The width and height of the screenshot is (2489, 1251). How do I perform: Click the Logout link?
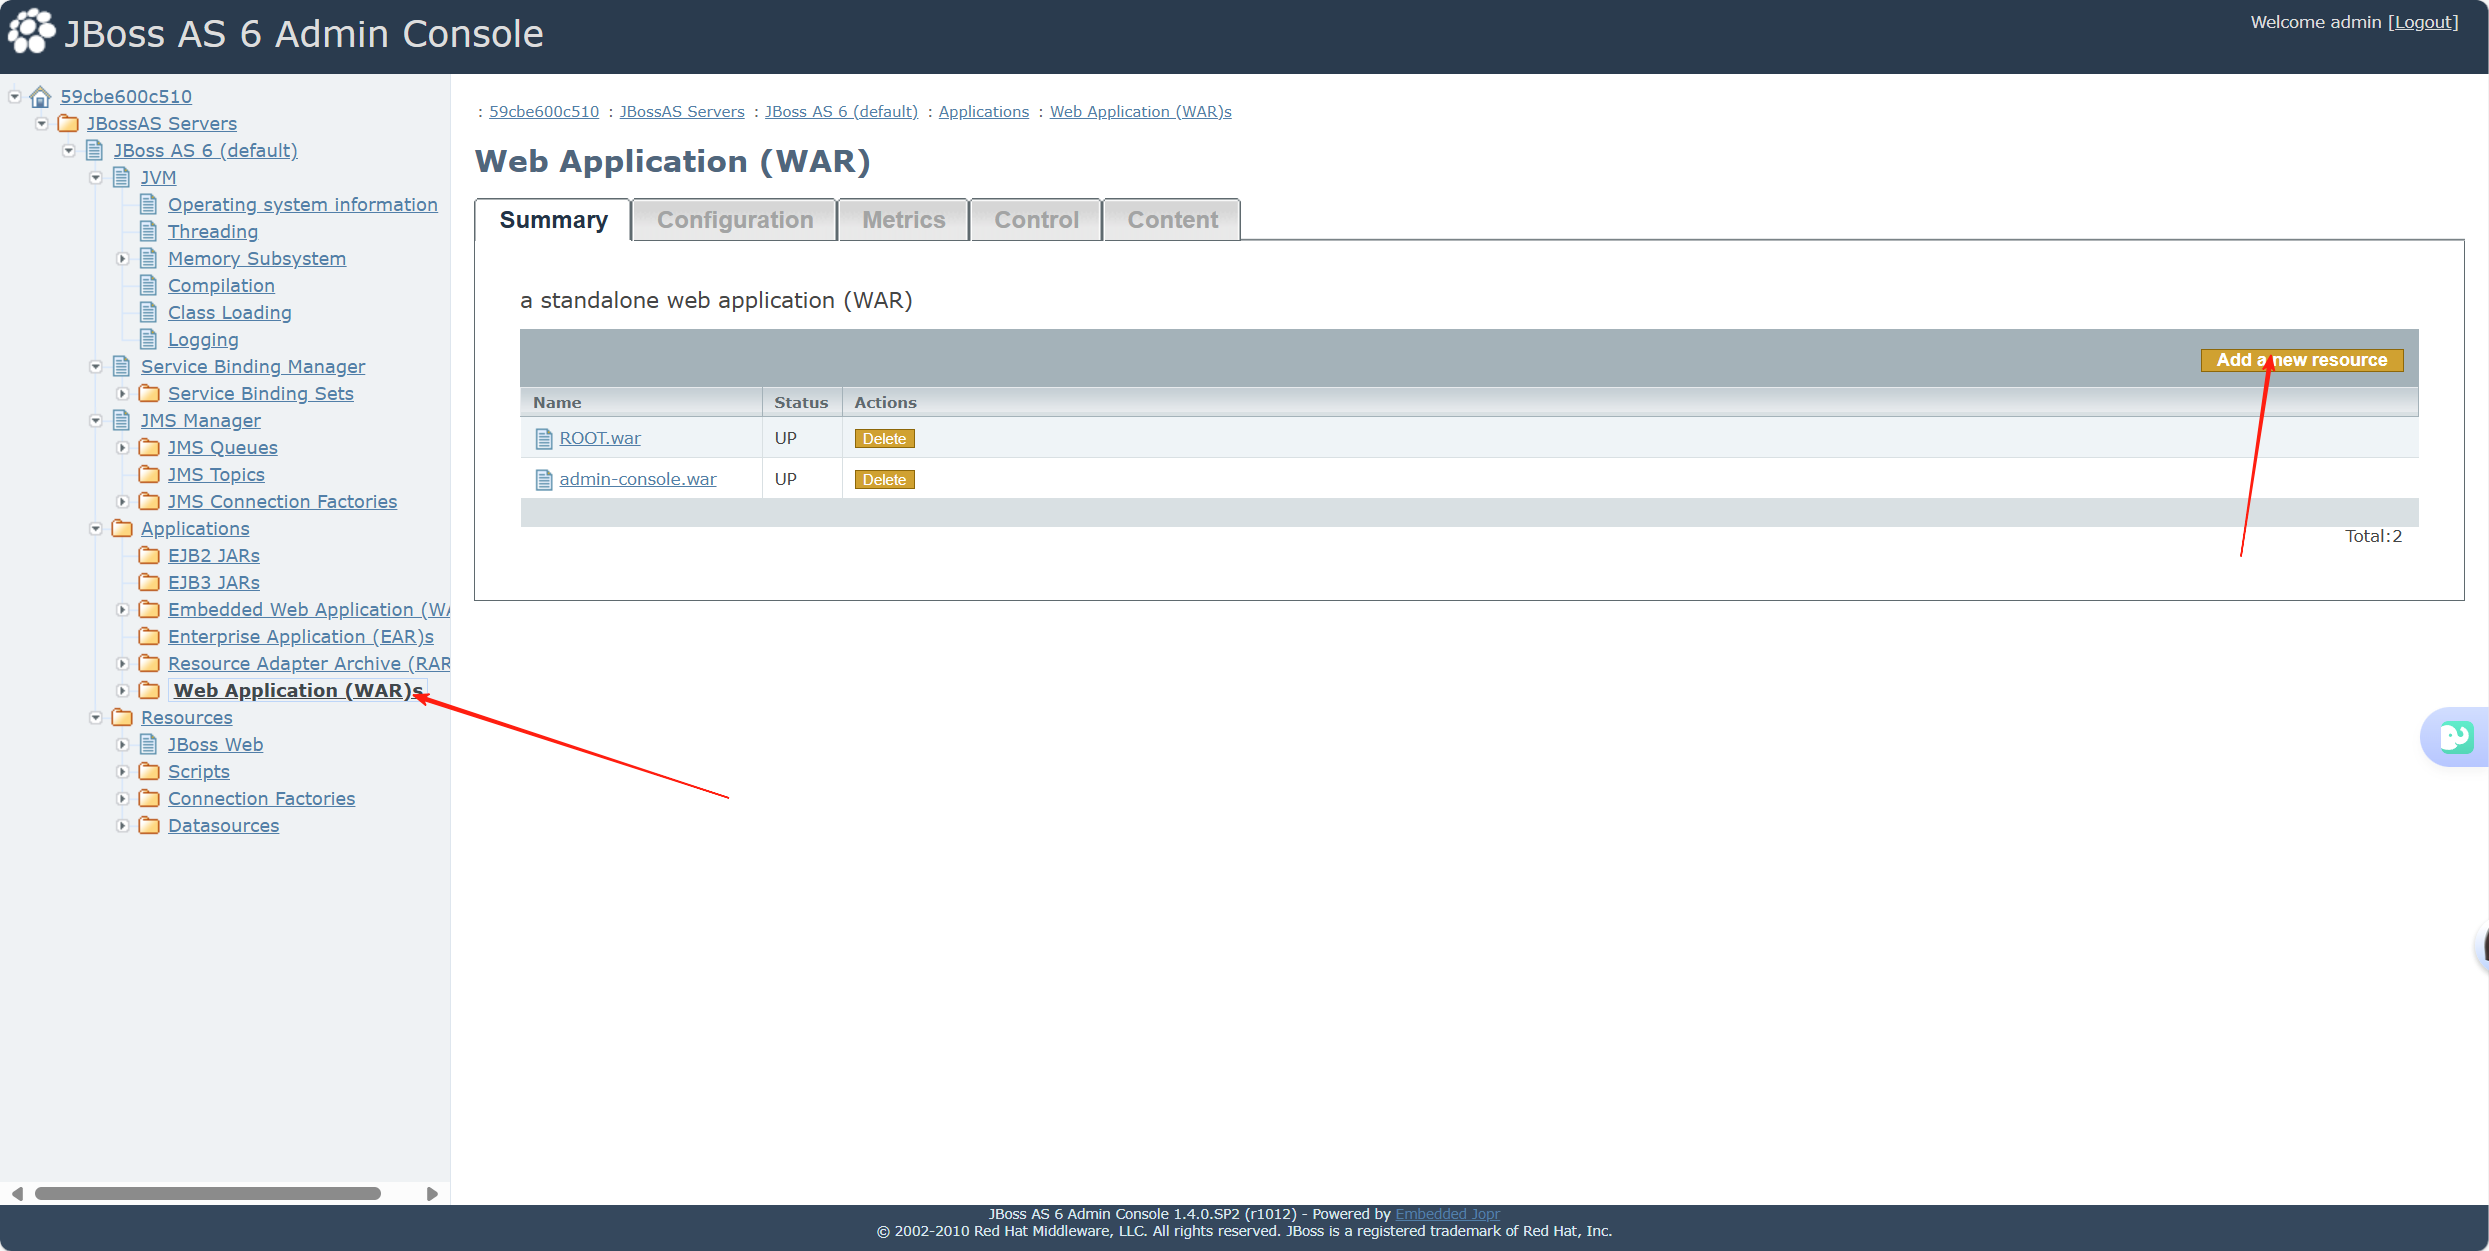2423,22
